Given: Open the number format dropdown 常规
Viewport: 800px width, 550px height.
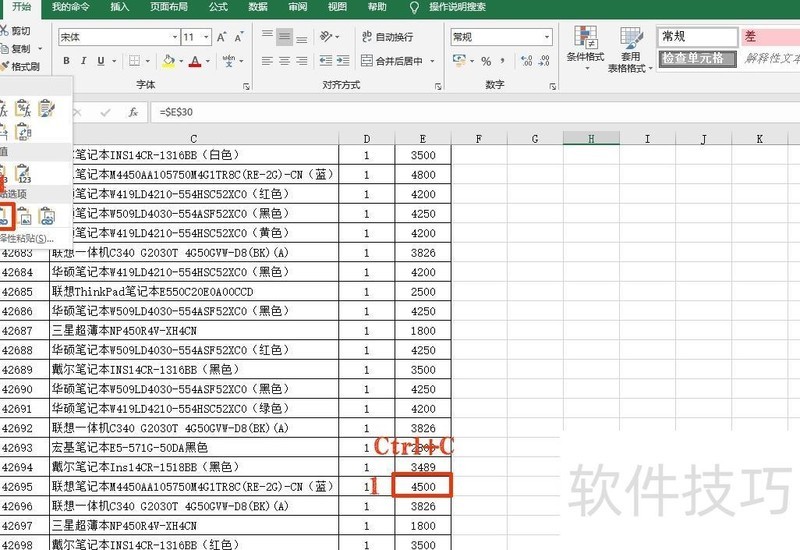Looking at the screenshot, I should pos(547,37).
